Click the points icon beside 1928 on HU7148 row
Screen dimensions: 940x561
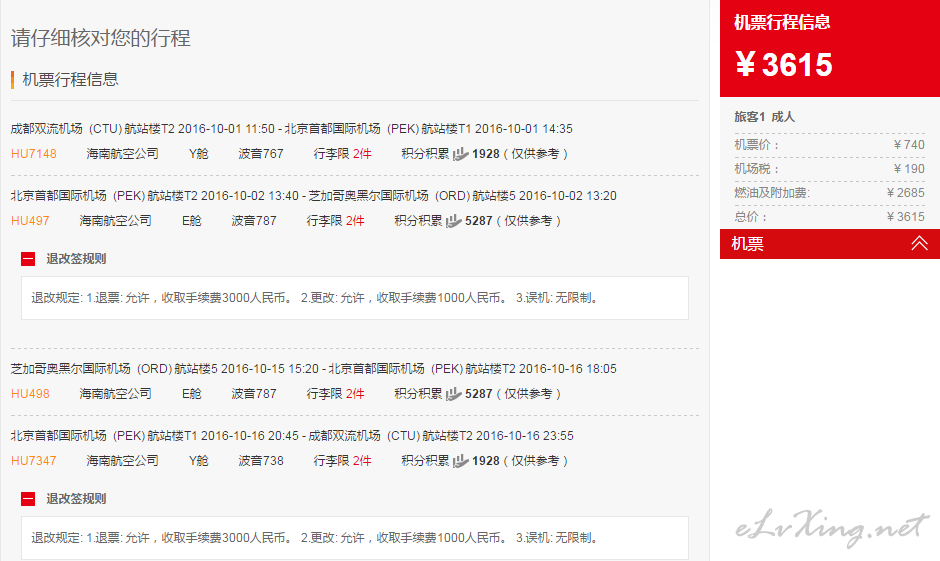(460, 154)
